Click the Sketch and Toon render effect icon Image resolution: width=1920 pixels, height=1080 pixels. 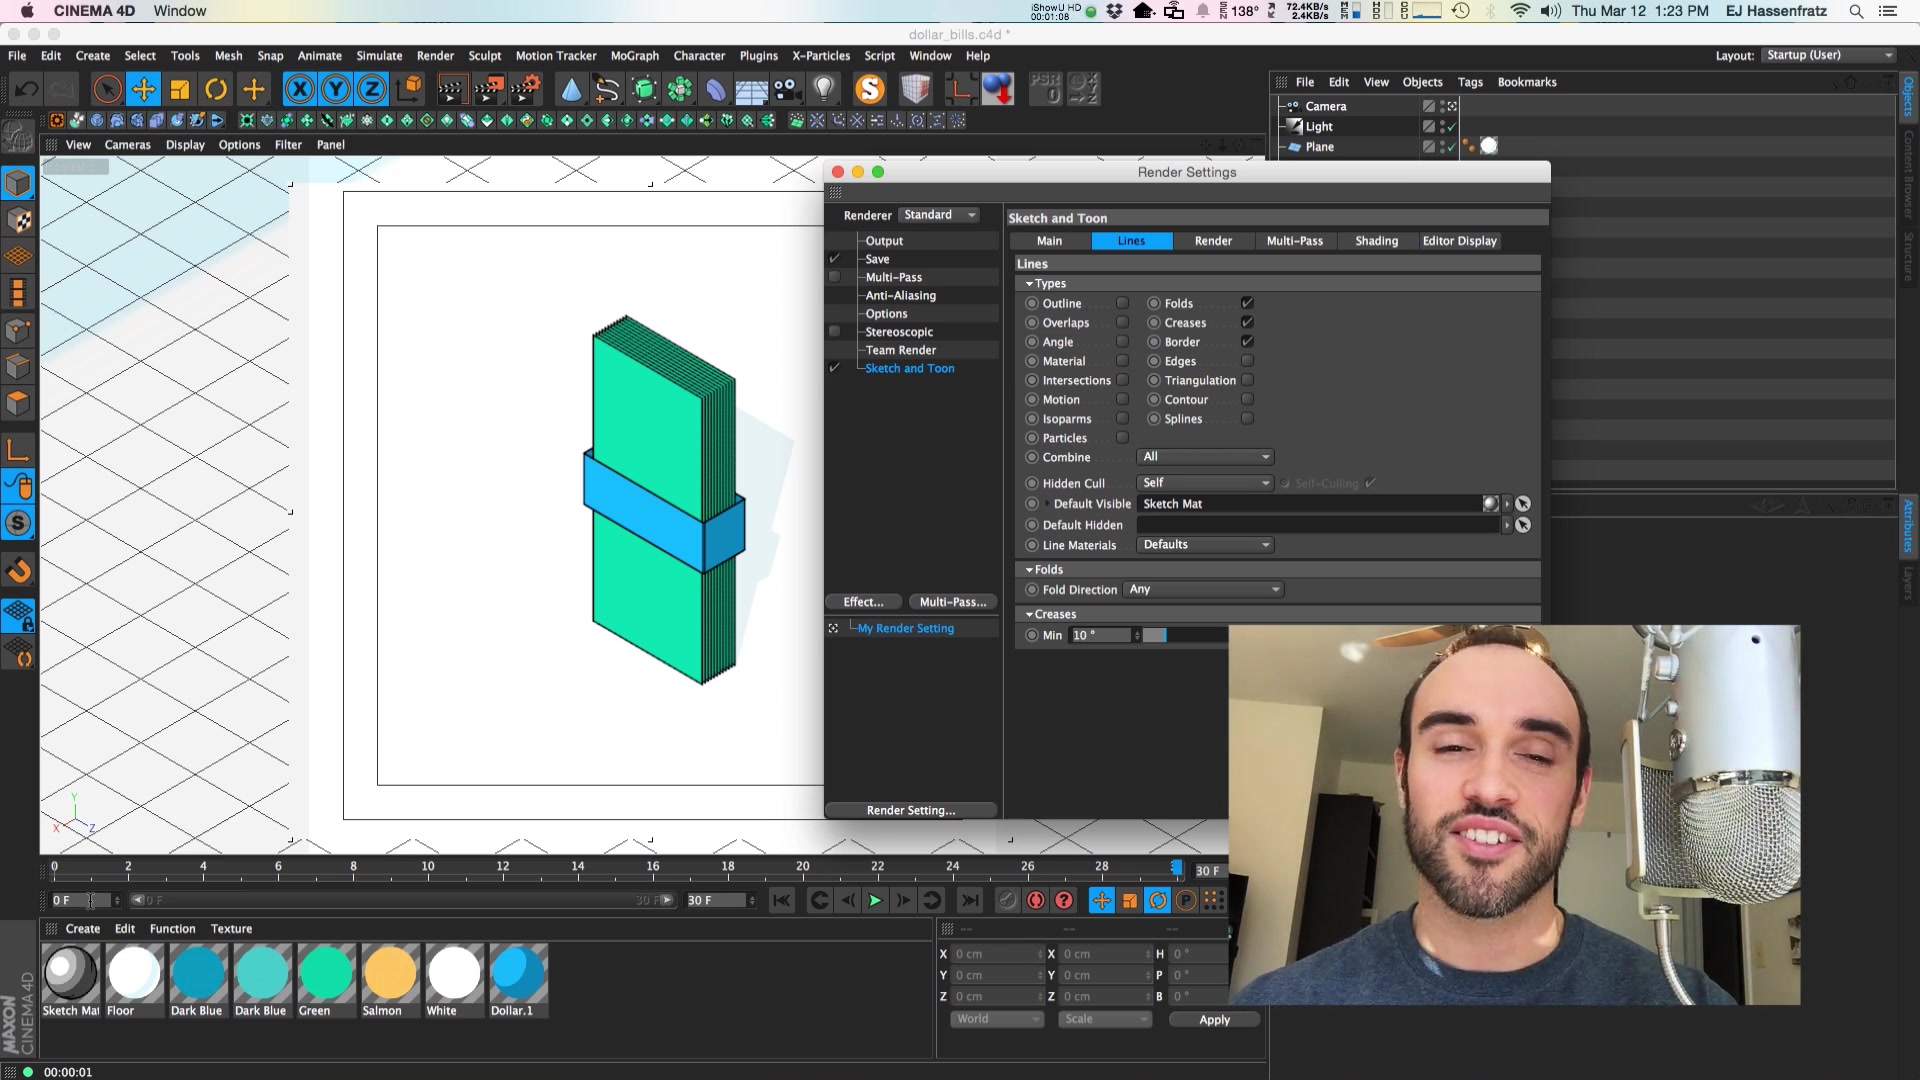coord(911,368)
